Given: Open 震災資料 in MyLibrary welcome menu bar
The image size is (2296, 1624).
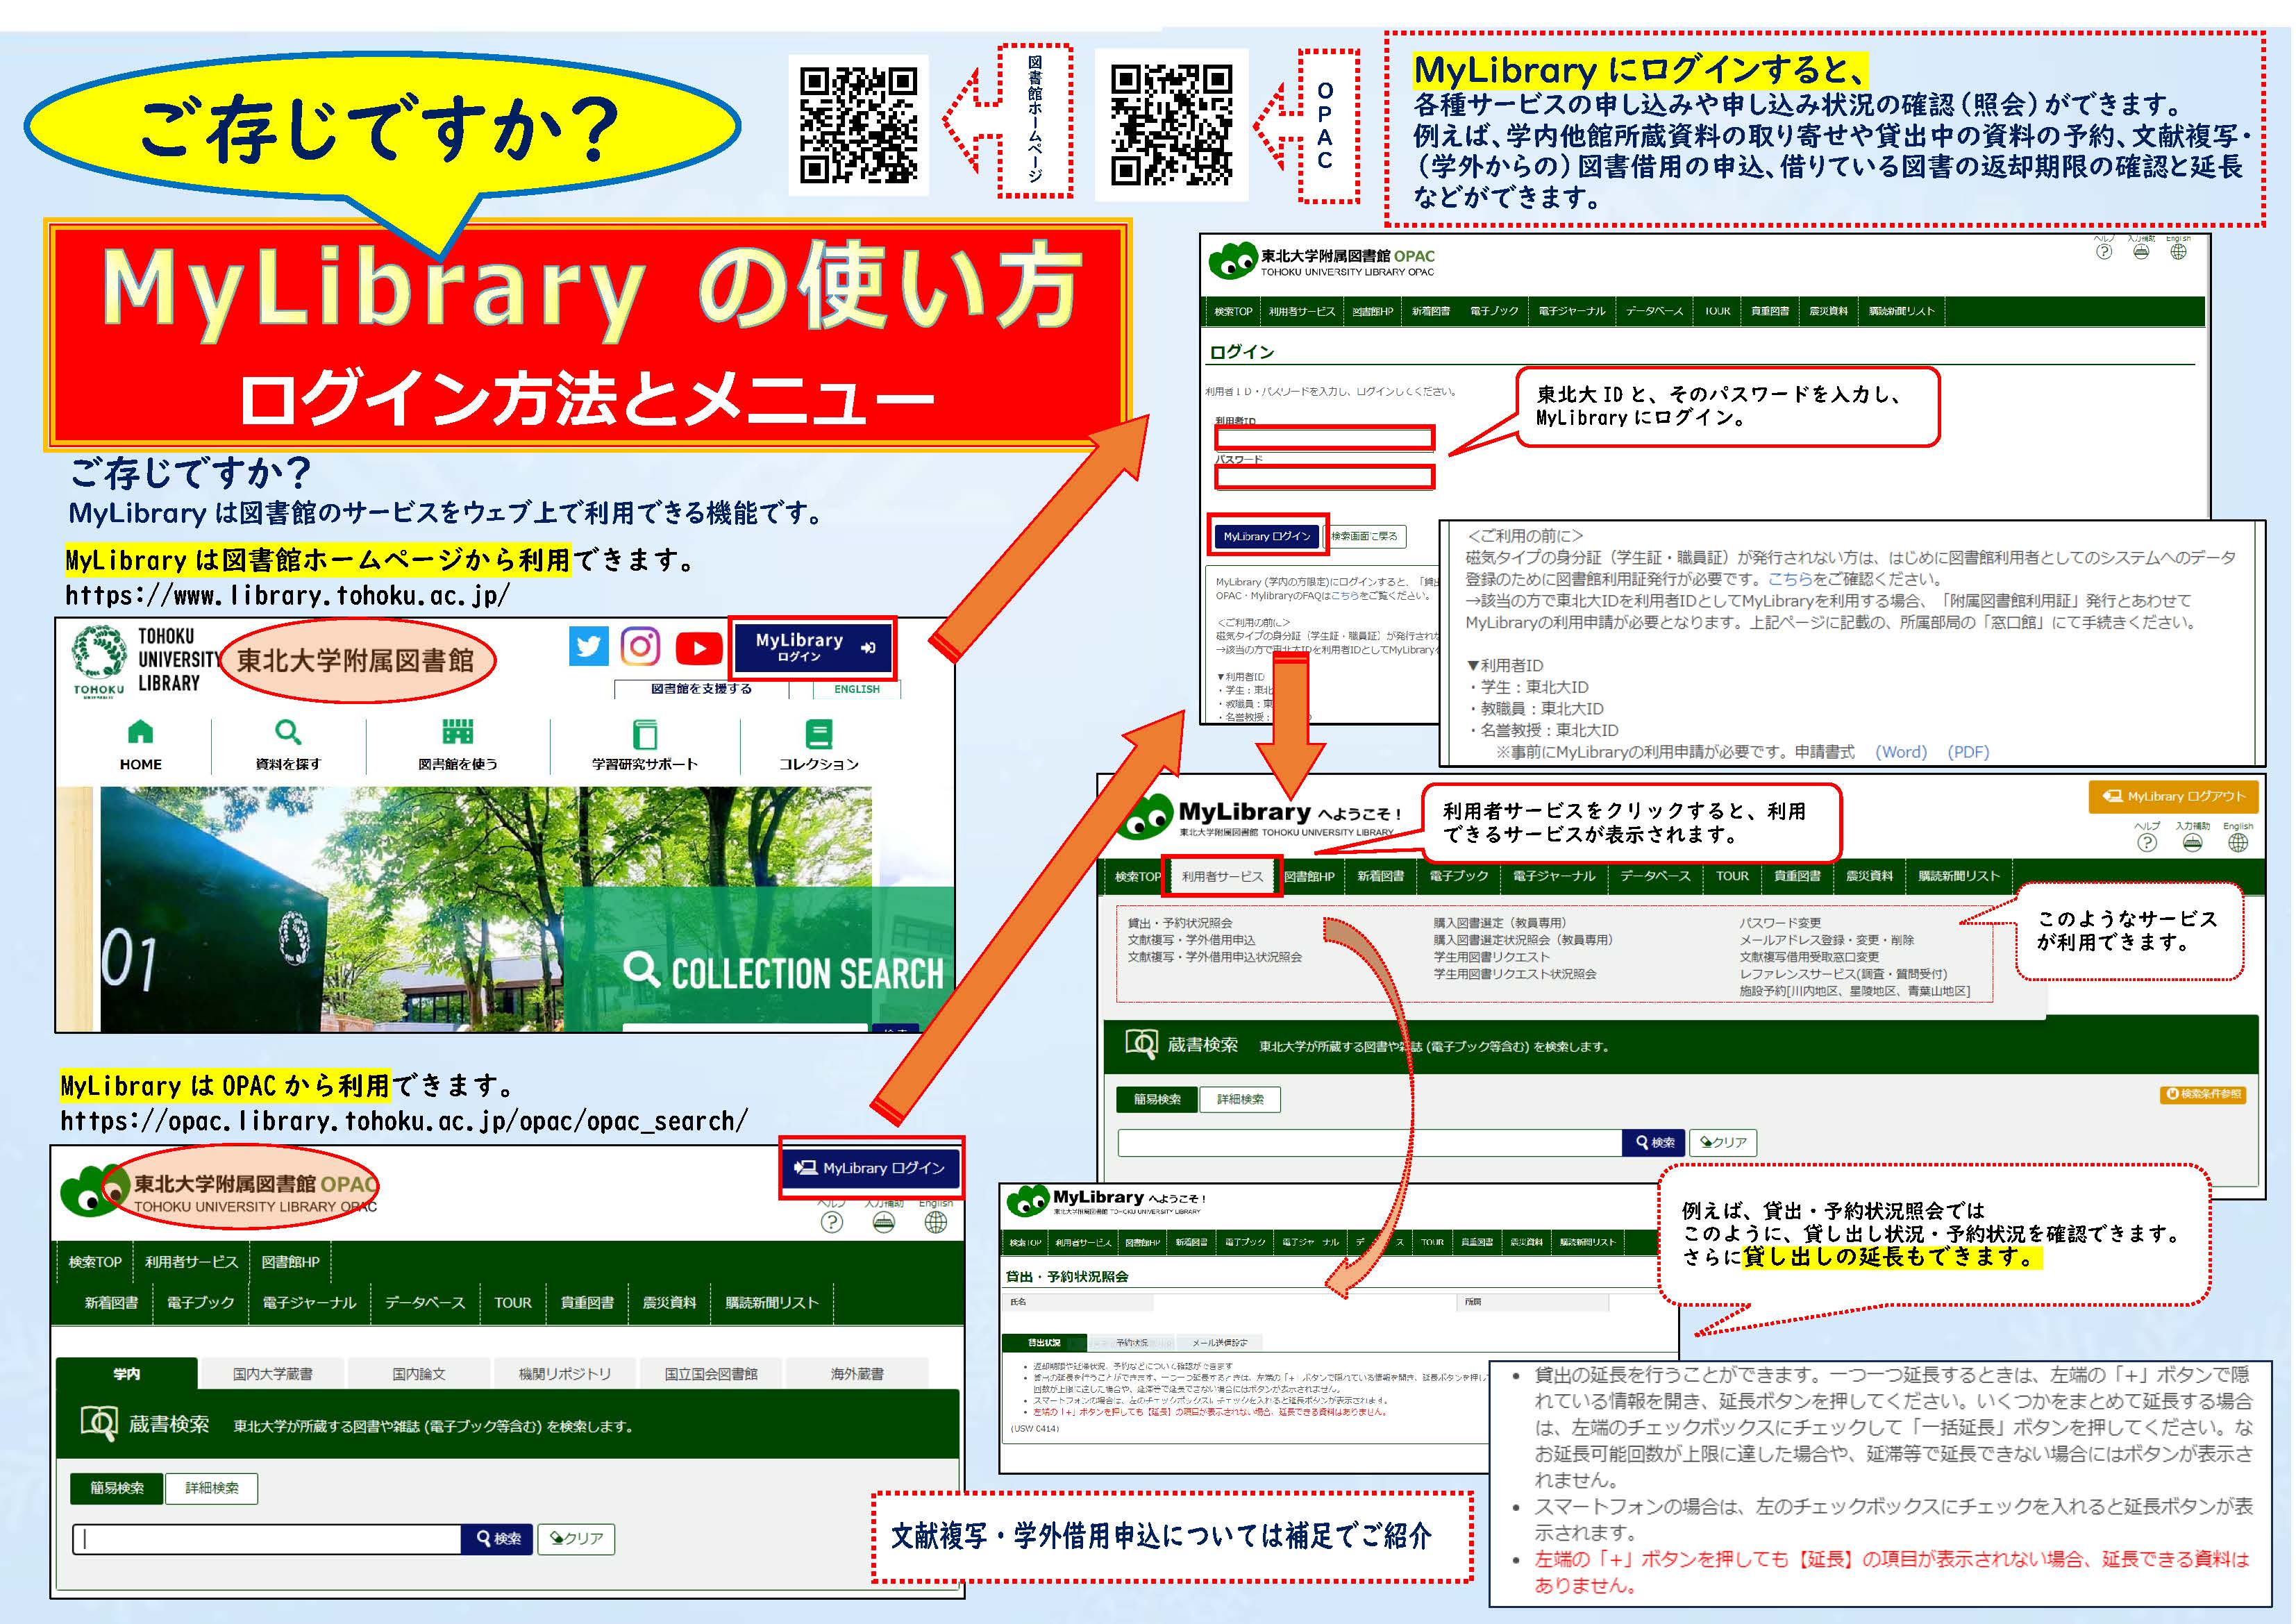Looking at the screenshot, I should pyautogui.click(x=1869, y=876).
